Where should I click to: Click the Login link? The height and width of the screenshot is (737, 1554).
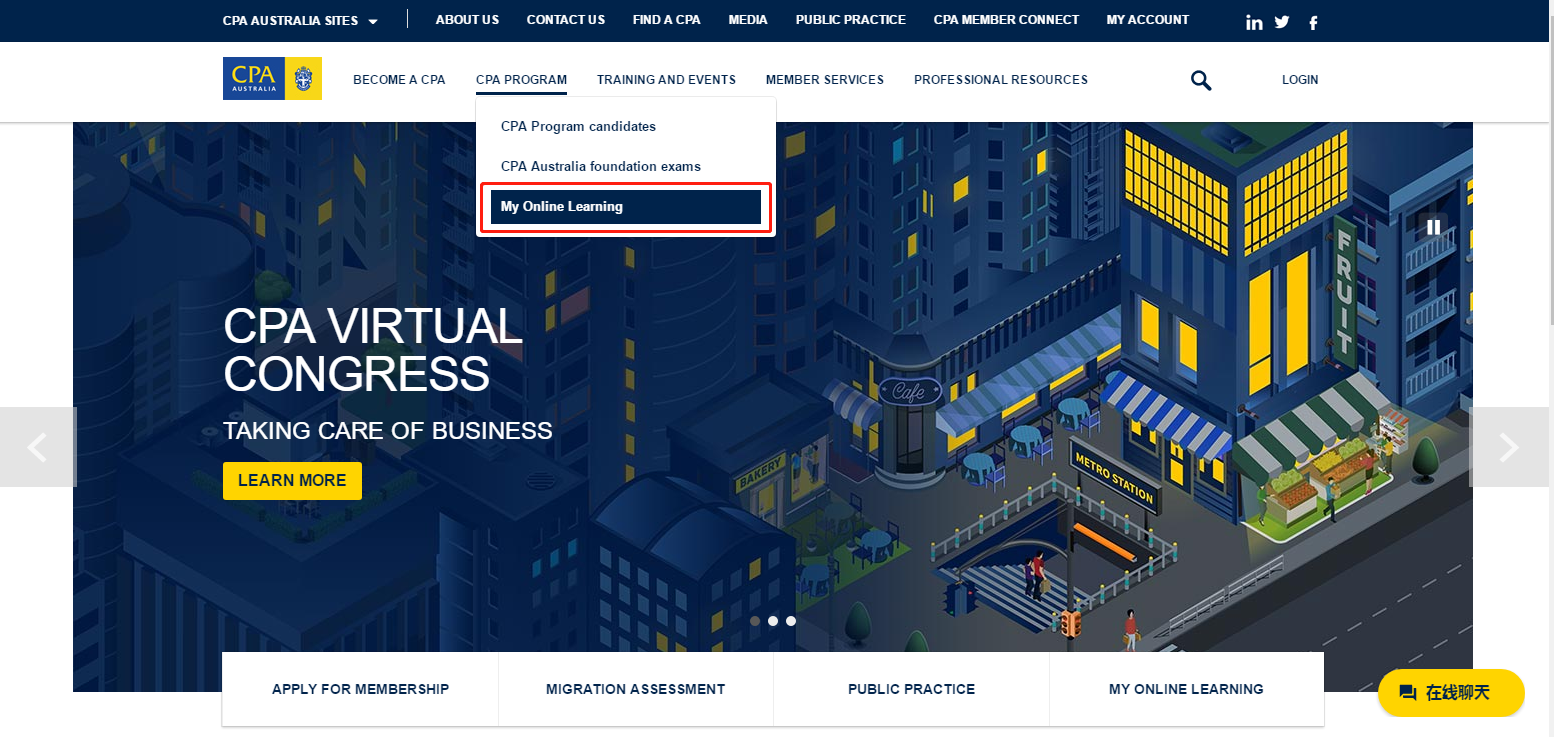1300,80
